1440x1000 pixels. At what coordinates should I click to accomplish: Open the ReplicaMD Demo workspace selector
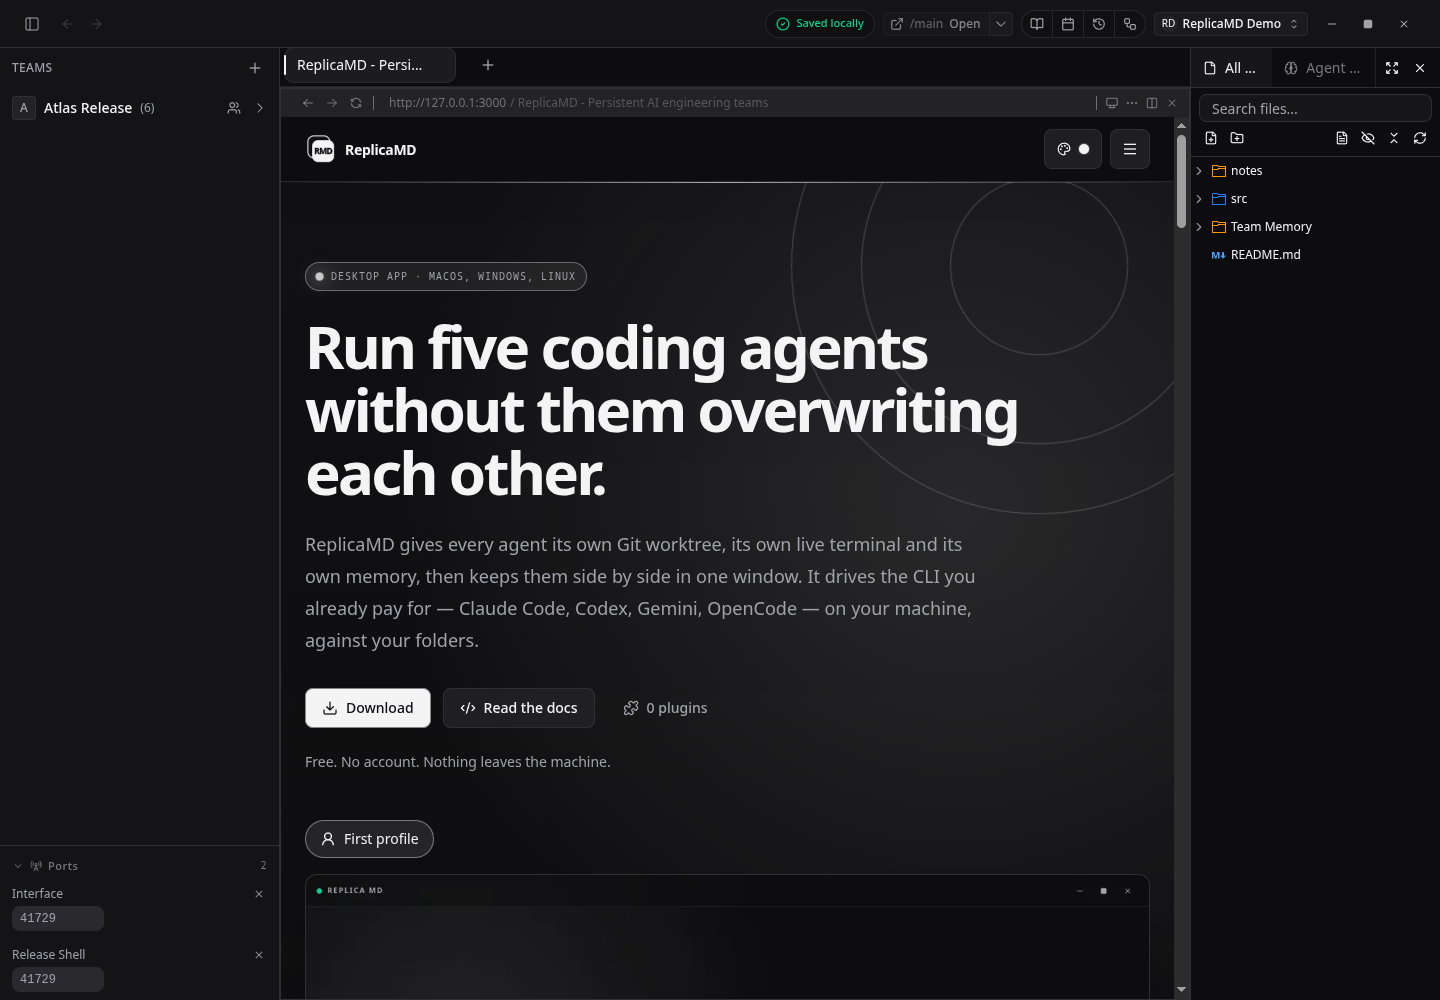(1230, 24)
